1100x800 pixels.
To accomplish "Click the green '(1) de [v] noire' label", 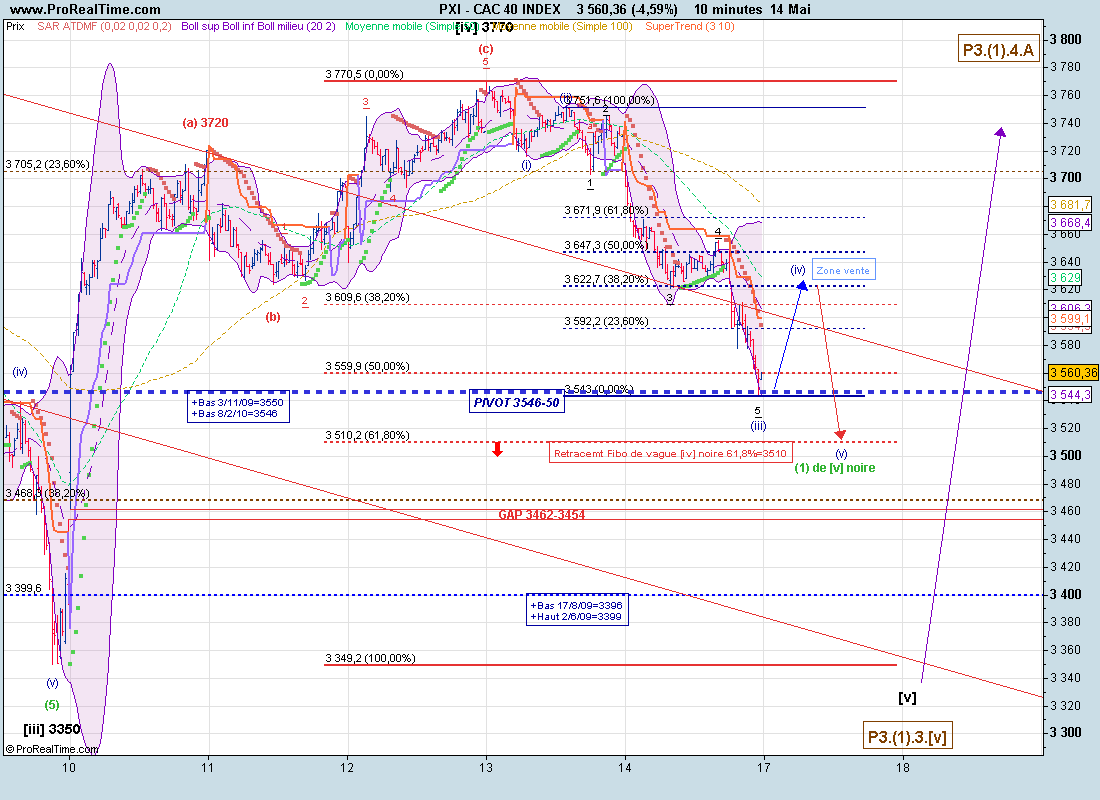I will (x=835, y=468).
